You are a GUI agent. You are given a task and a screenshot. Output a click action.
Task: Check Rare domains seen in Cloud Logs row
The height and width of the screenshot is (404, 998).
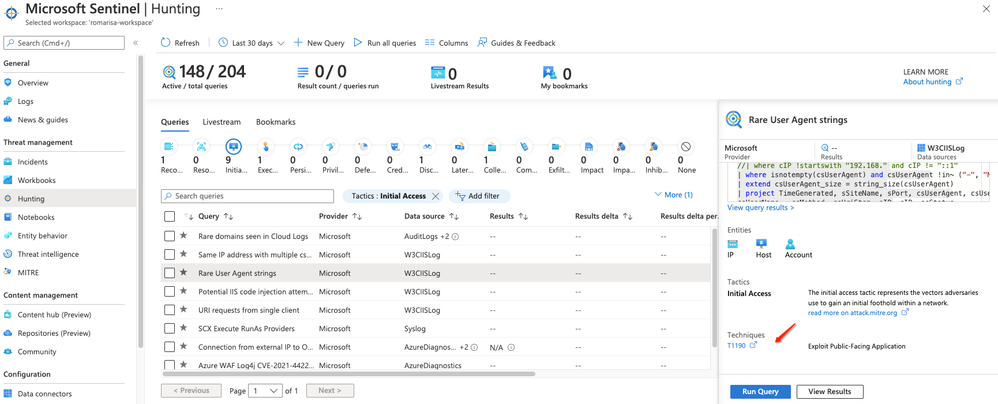169,236
